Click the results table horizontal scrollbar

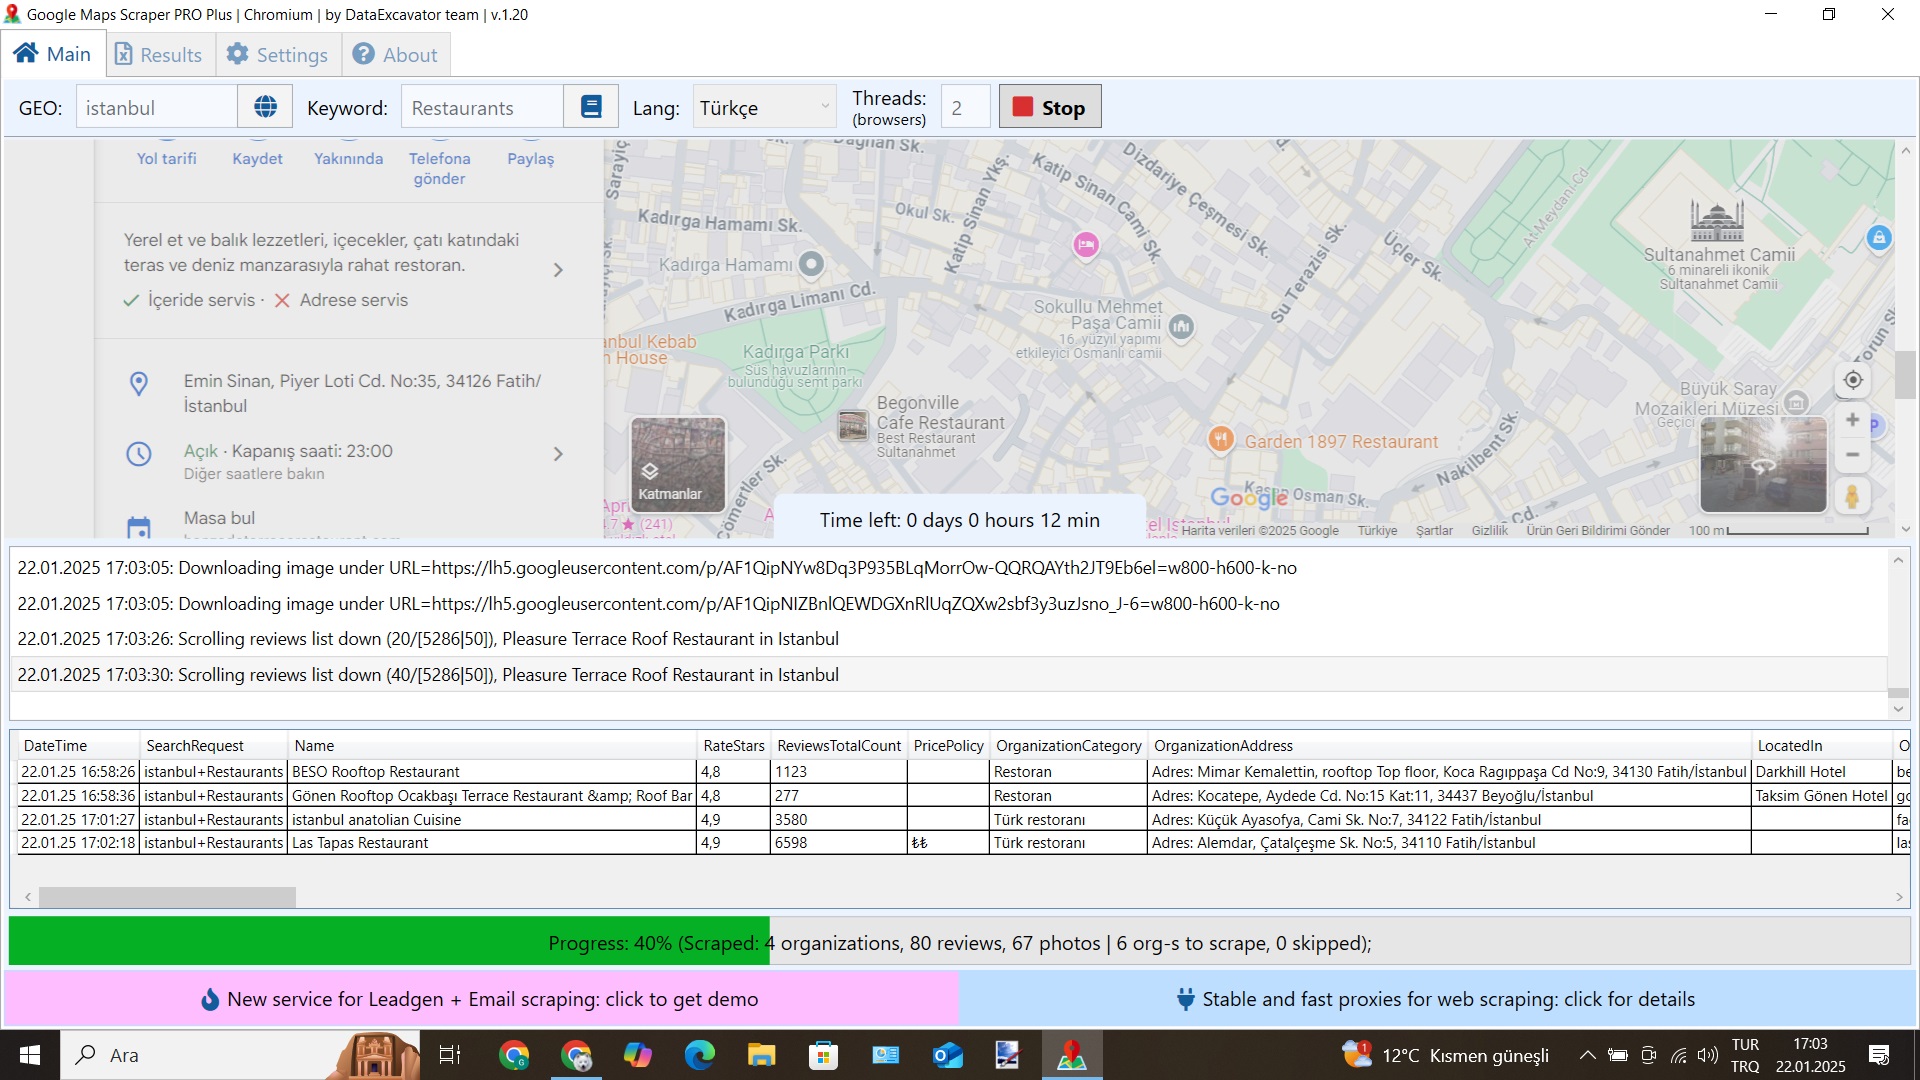167,897
